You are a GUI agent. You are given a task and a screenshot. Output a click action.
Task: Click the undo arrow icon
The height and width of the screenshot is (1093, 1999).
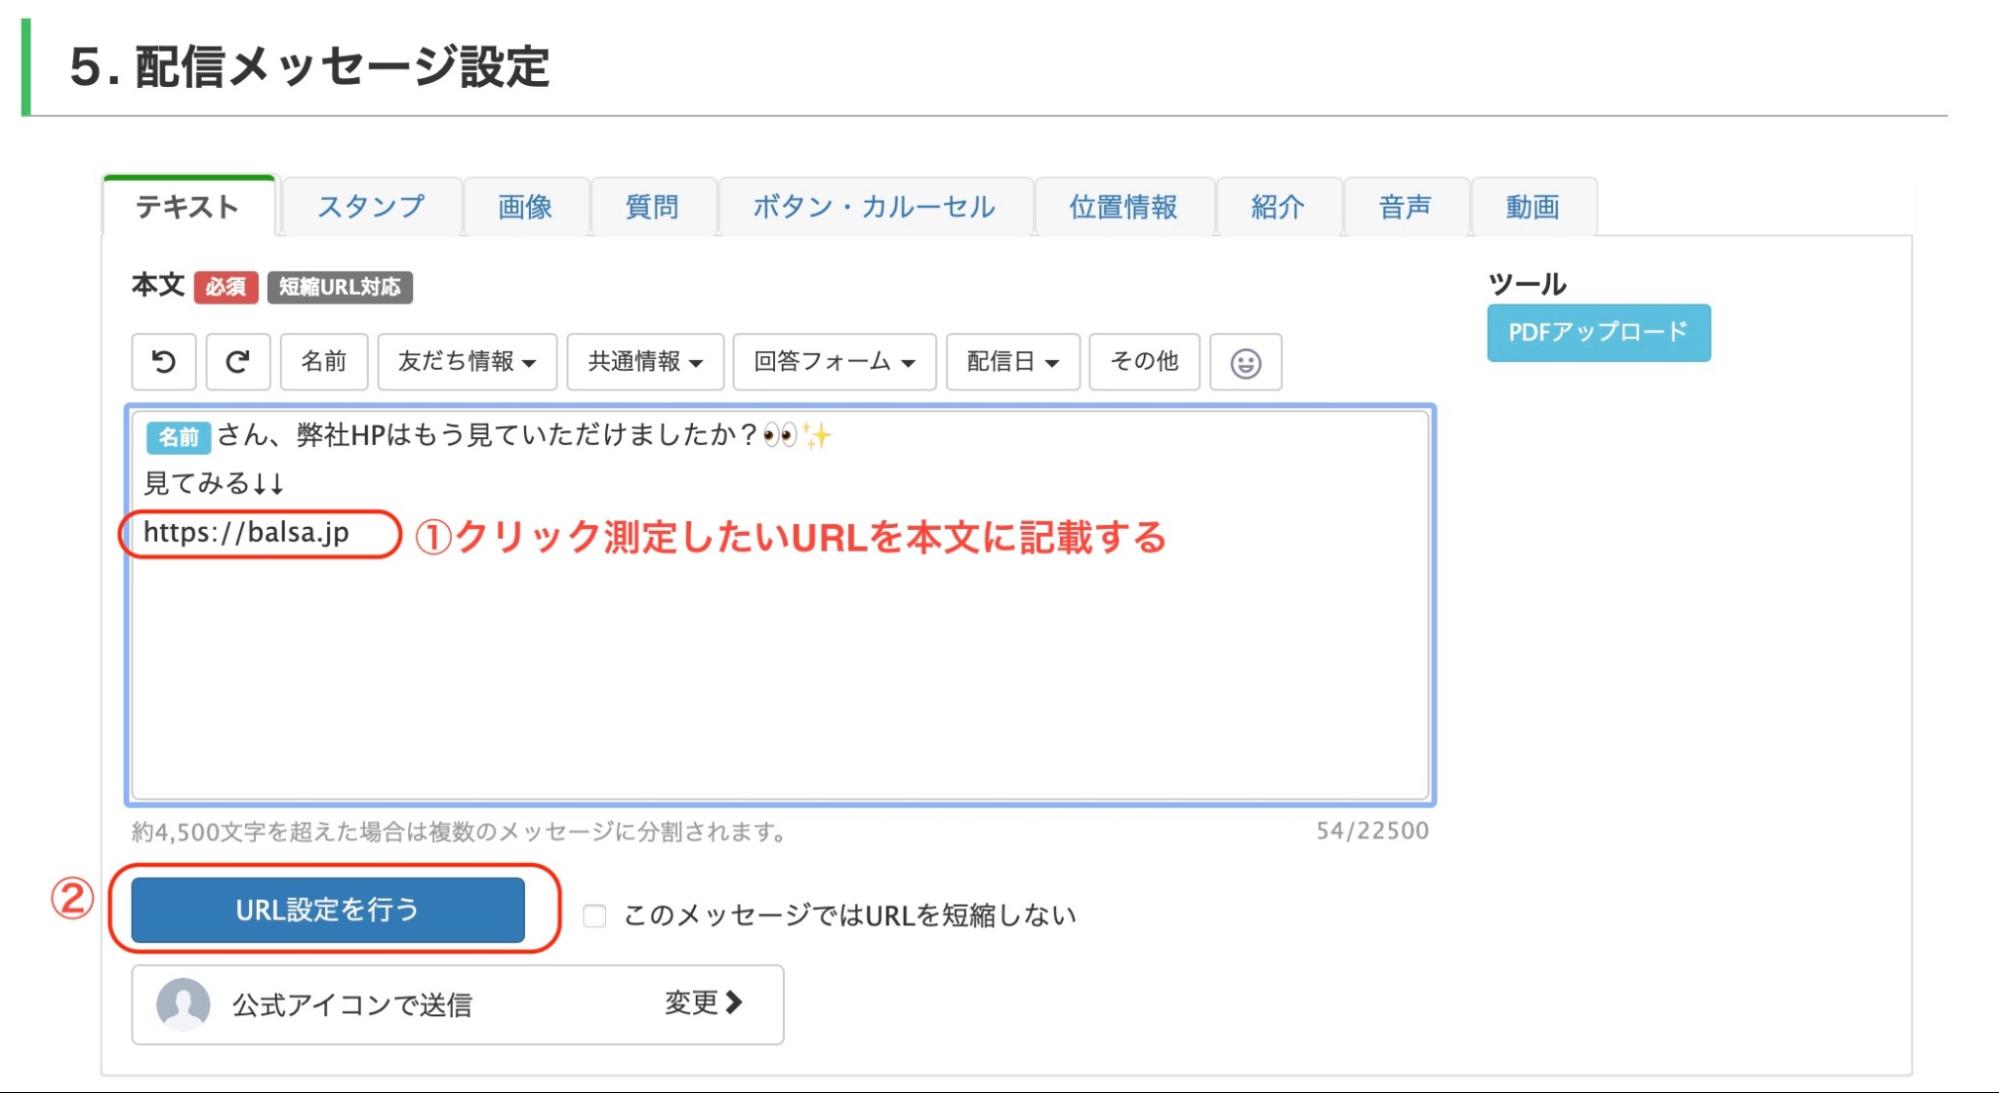pos(163,362)
